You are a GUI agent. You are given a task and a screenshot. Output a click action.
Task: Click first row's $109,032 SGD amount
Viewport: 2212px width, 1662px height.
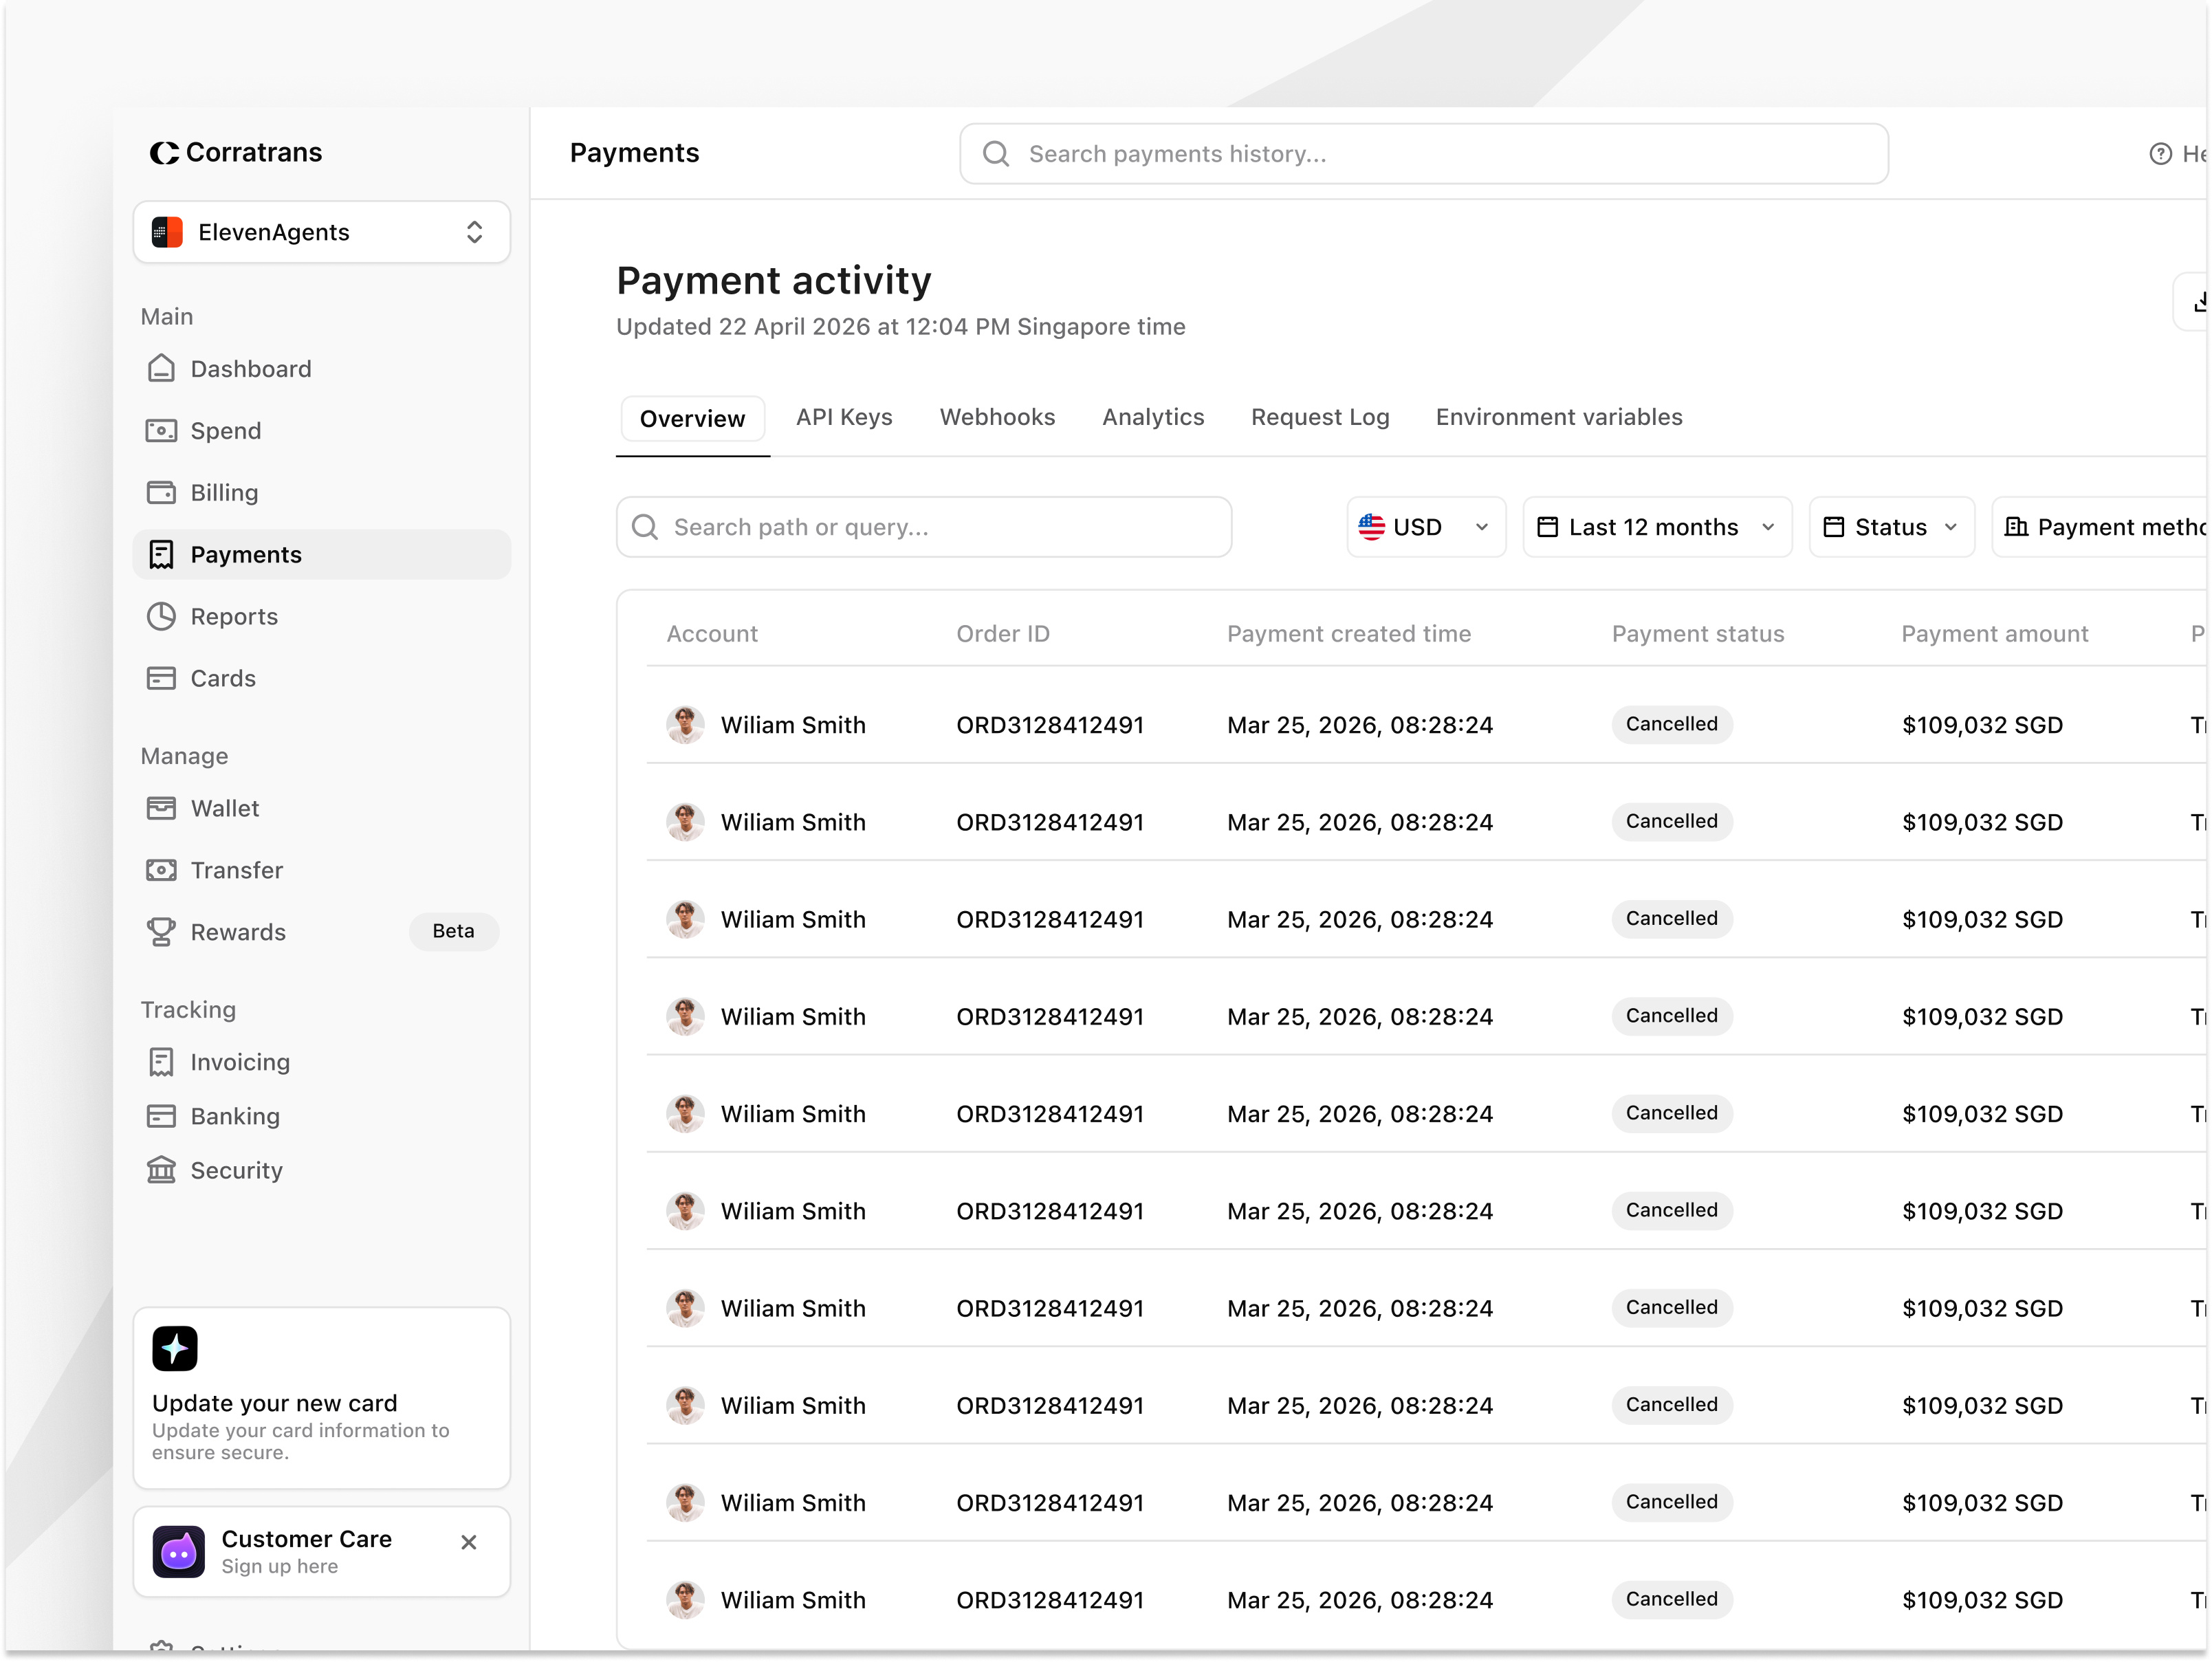(x=1982, y=725)
